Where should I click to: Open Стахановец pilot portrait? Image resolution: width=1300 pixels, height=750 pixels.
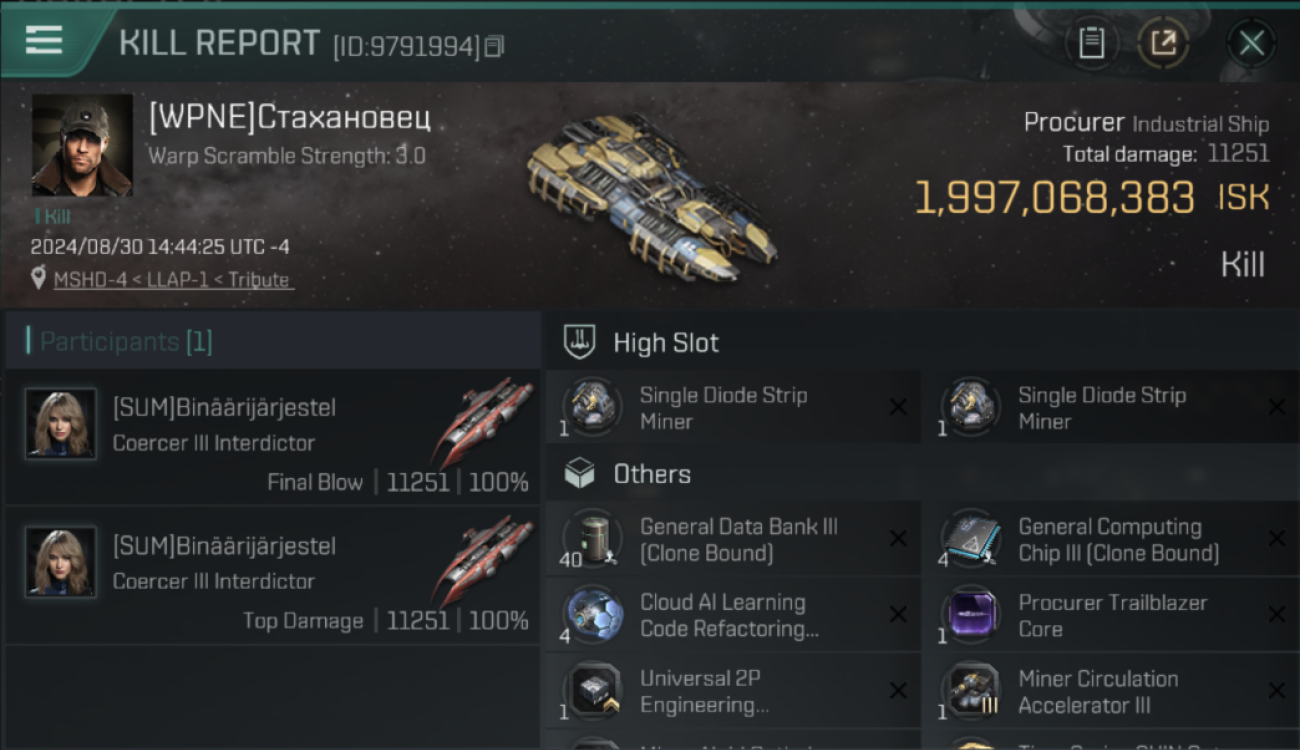click(x=82, y=145)
